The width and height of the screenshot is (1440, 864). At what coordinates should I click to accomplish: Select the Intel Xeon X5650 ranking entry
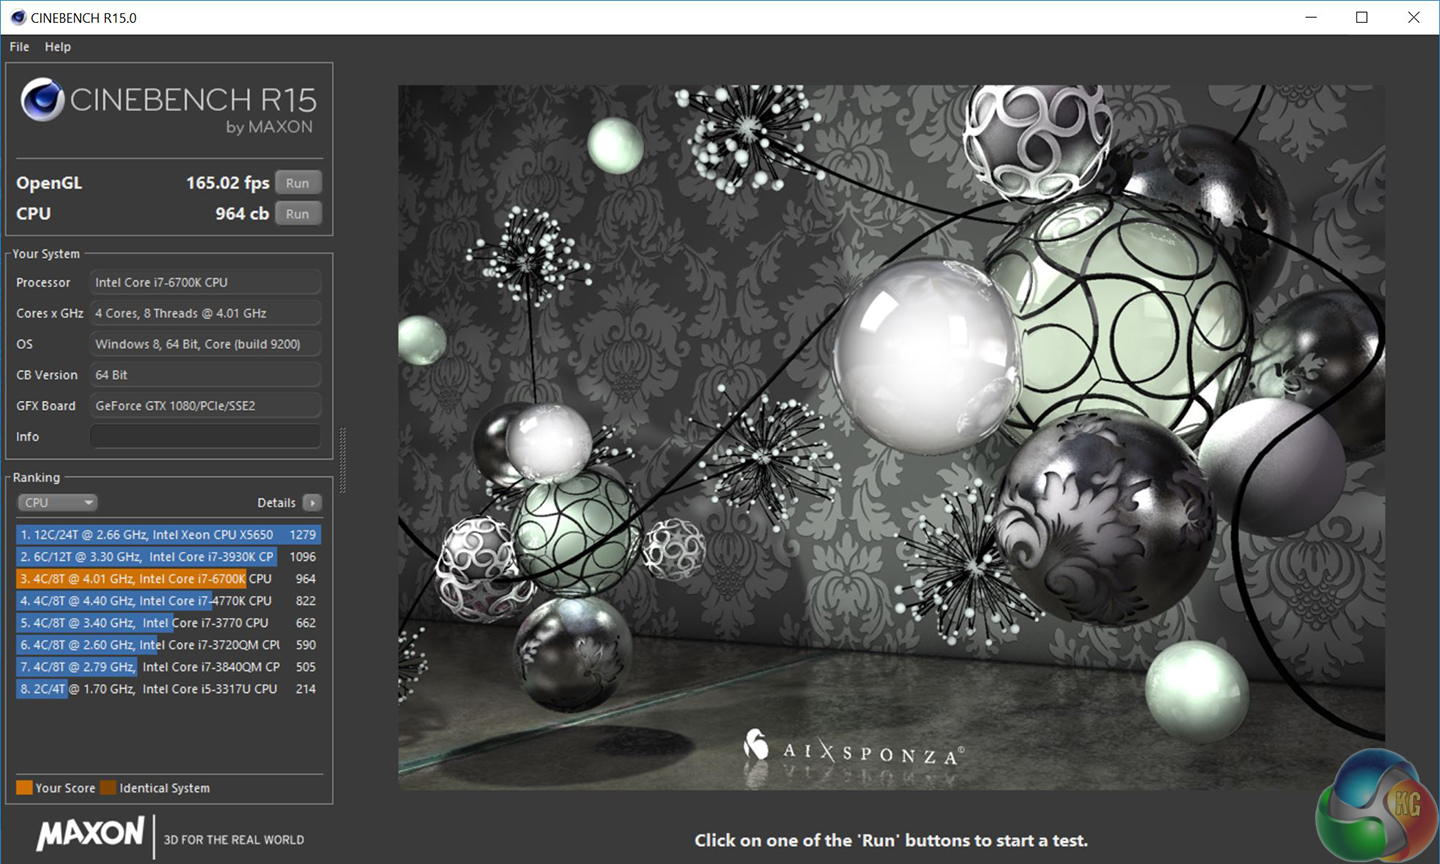pyautogui.click(x=168, y=535)
